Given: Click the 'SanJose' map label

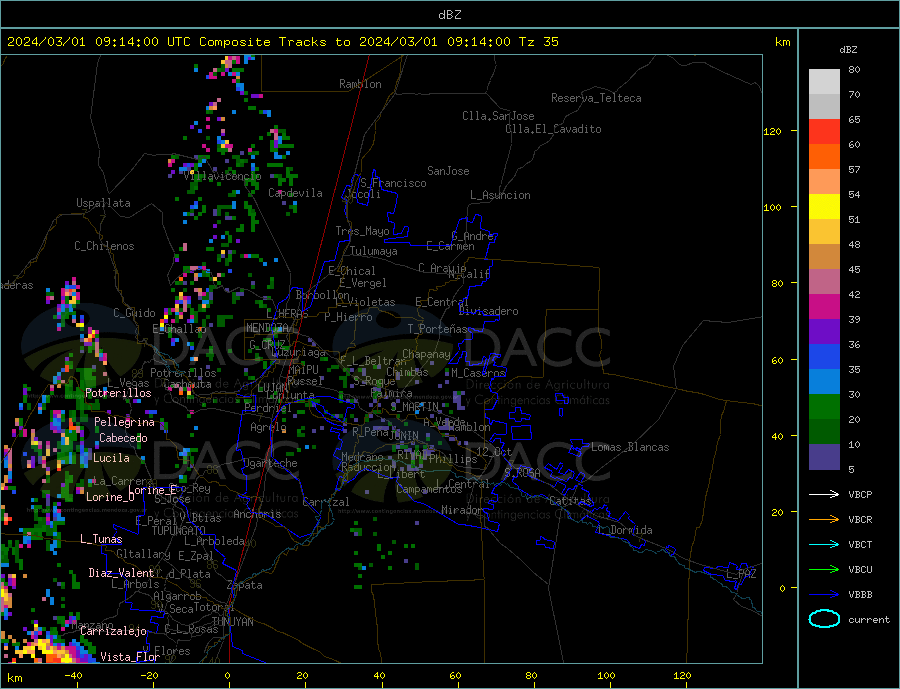Looking at the screenshot, I should 448,171.
